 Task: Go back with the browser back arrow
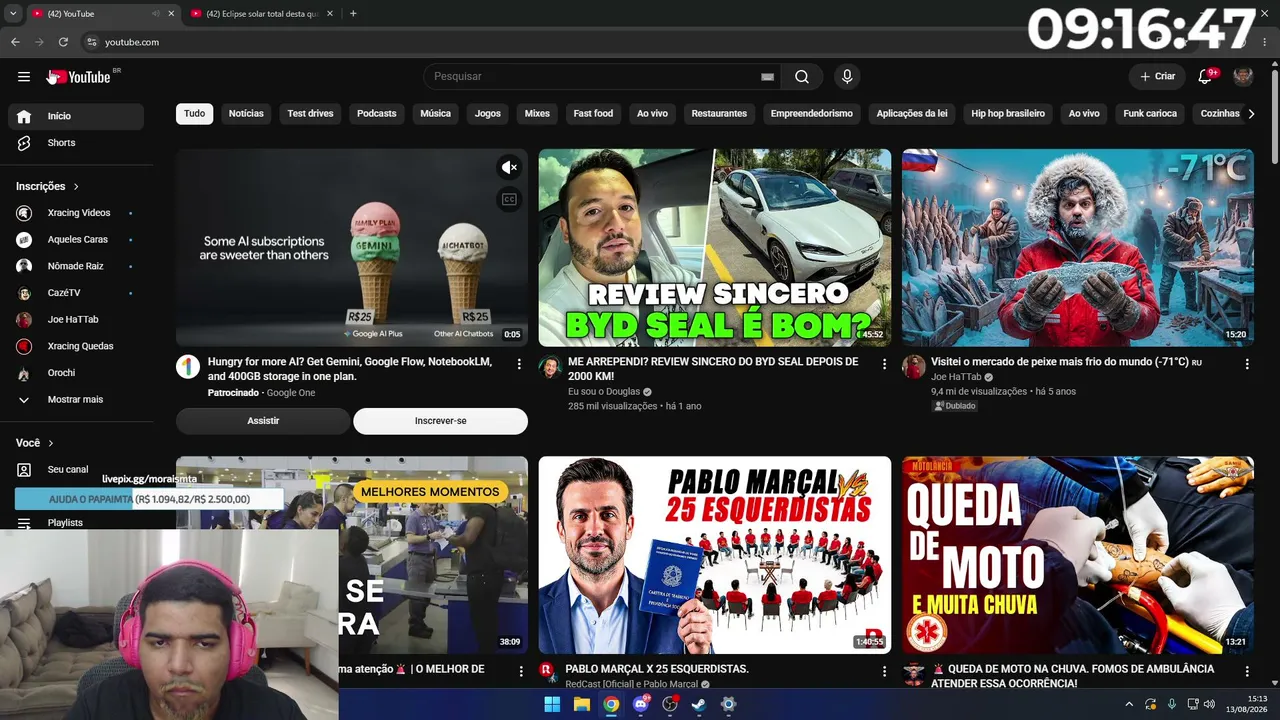click(x=15, y=42)
